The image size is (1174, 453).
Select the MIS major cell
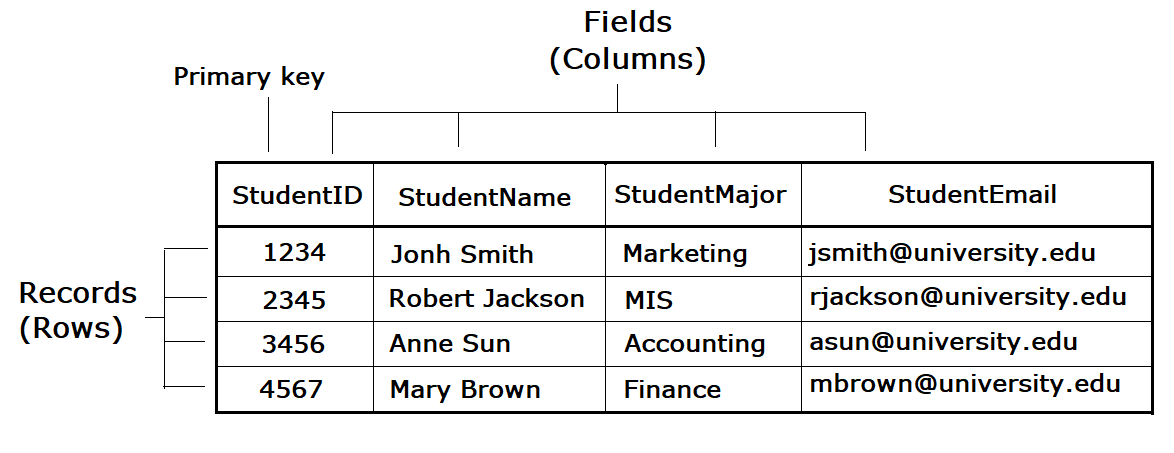tap(649, 299)
